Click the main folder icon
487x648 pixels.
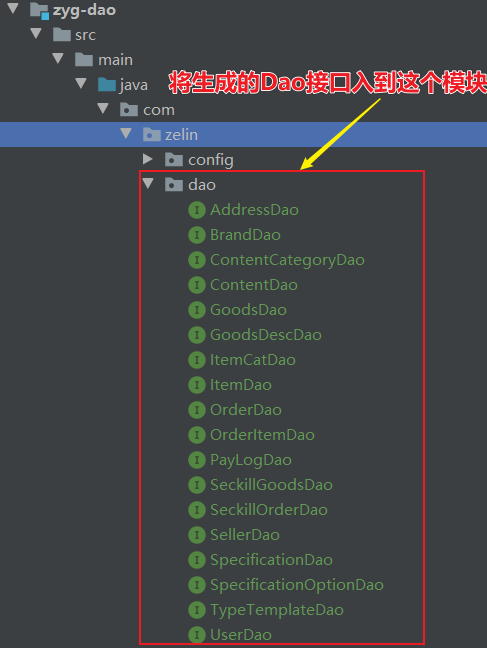(x=84, y=60)
